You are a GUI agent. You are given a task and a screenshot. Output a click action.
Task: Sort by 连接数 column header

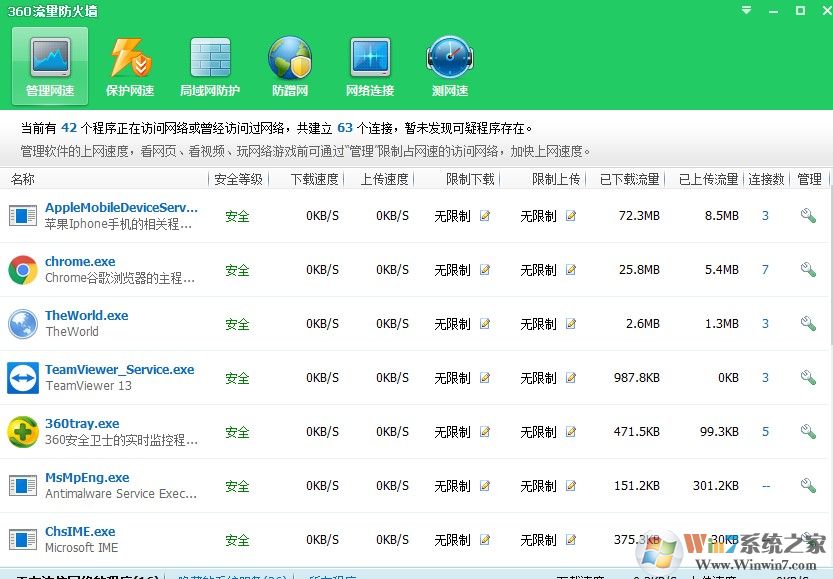click(765, 180)
